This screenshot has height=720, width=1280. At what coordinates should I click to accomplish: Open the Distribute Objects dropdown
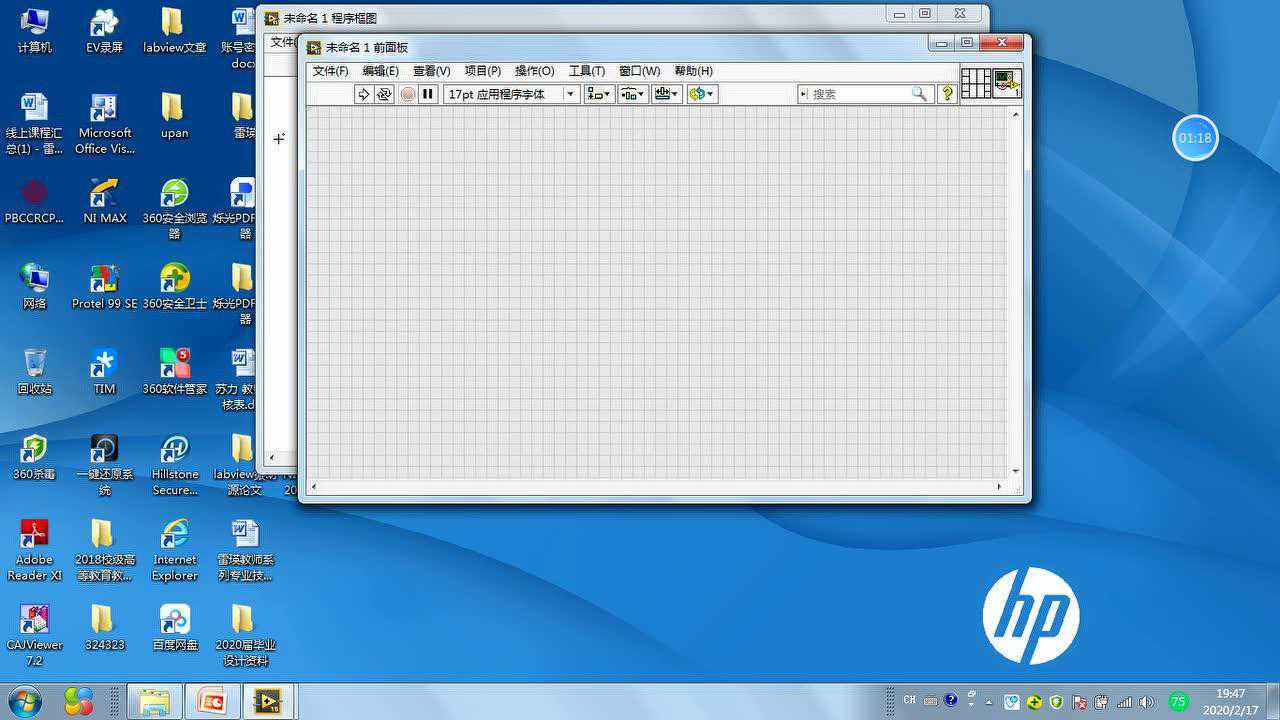632,94
